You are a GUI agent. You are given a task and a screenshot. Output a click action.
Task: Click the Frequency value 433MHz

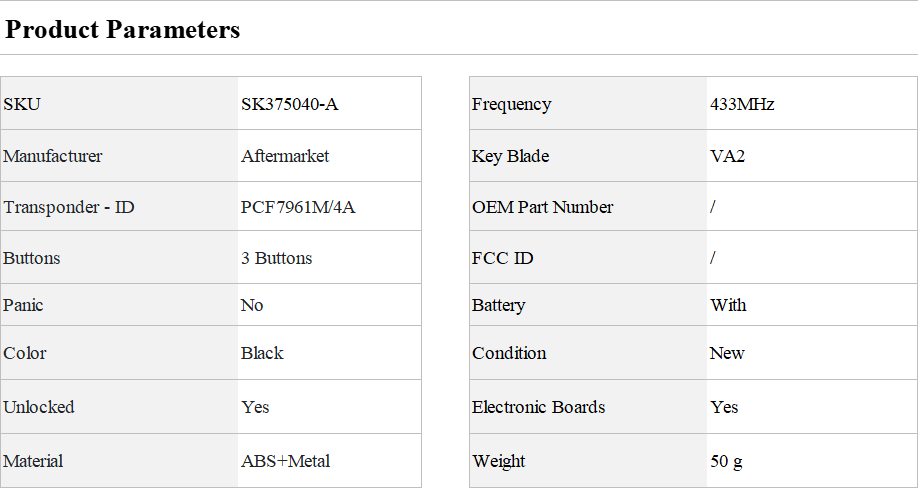[x=742, y=104]
